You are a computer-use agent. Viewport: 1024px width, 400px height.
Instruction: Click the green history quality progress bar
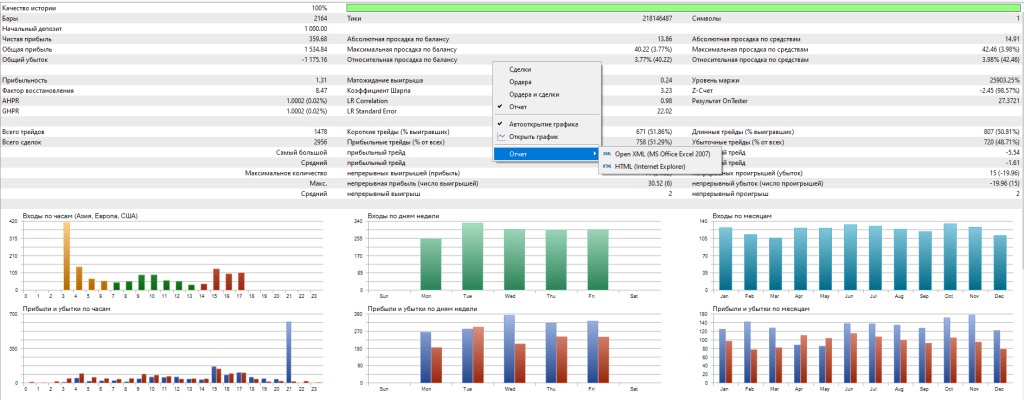pos(682,8)
